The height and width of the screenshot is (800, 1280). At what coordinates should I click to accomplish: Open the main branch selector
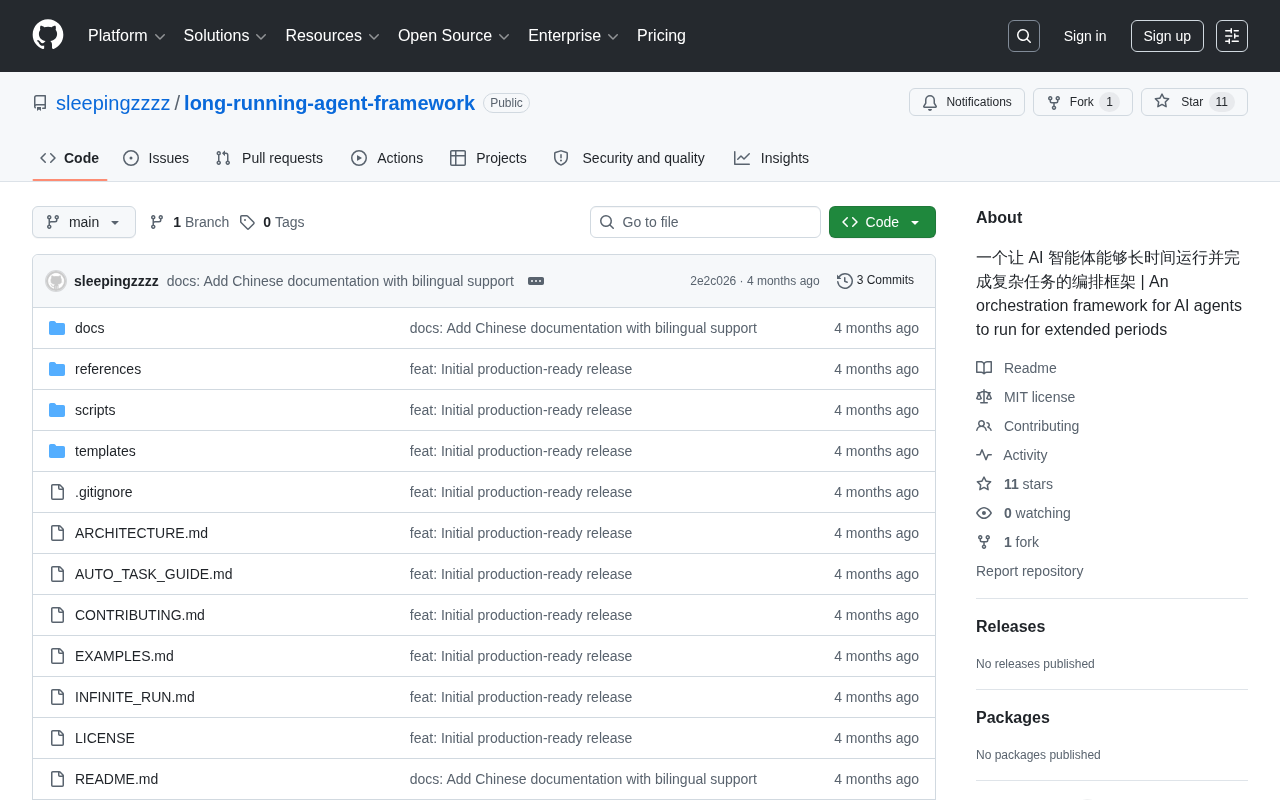pos(84,222)
